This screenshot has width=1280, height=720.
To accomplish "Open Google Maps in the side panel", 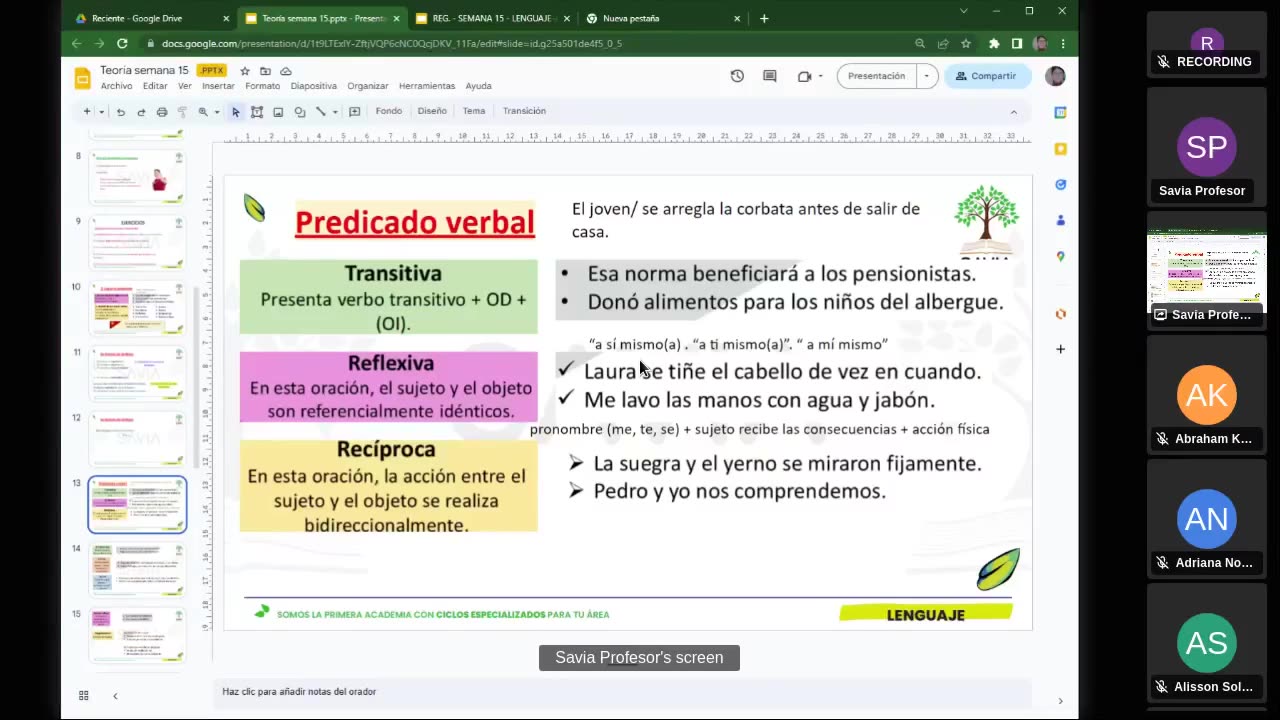I will (1061, 257).
